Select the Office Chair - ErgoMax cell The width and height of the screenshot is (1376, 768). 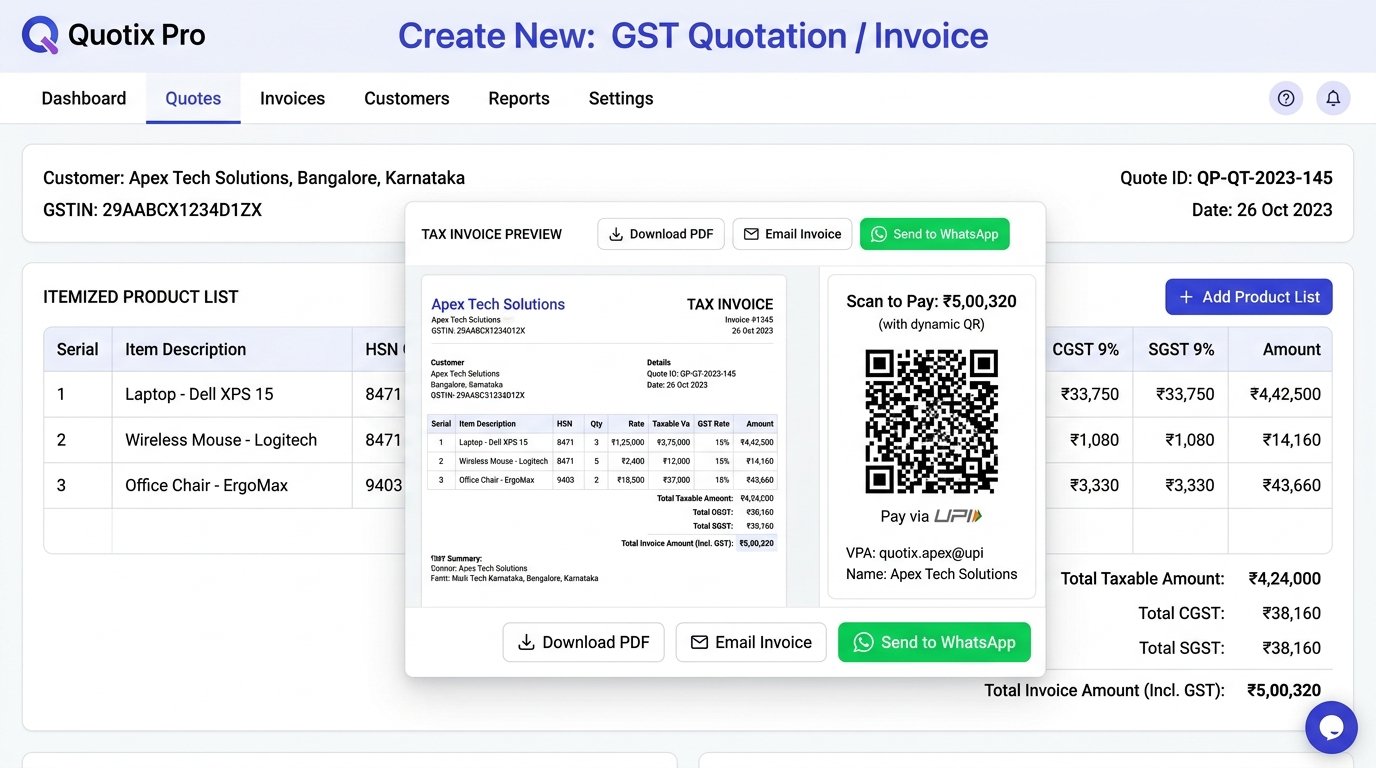point(232,485)
